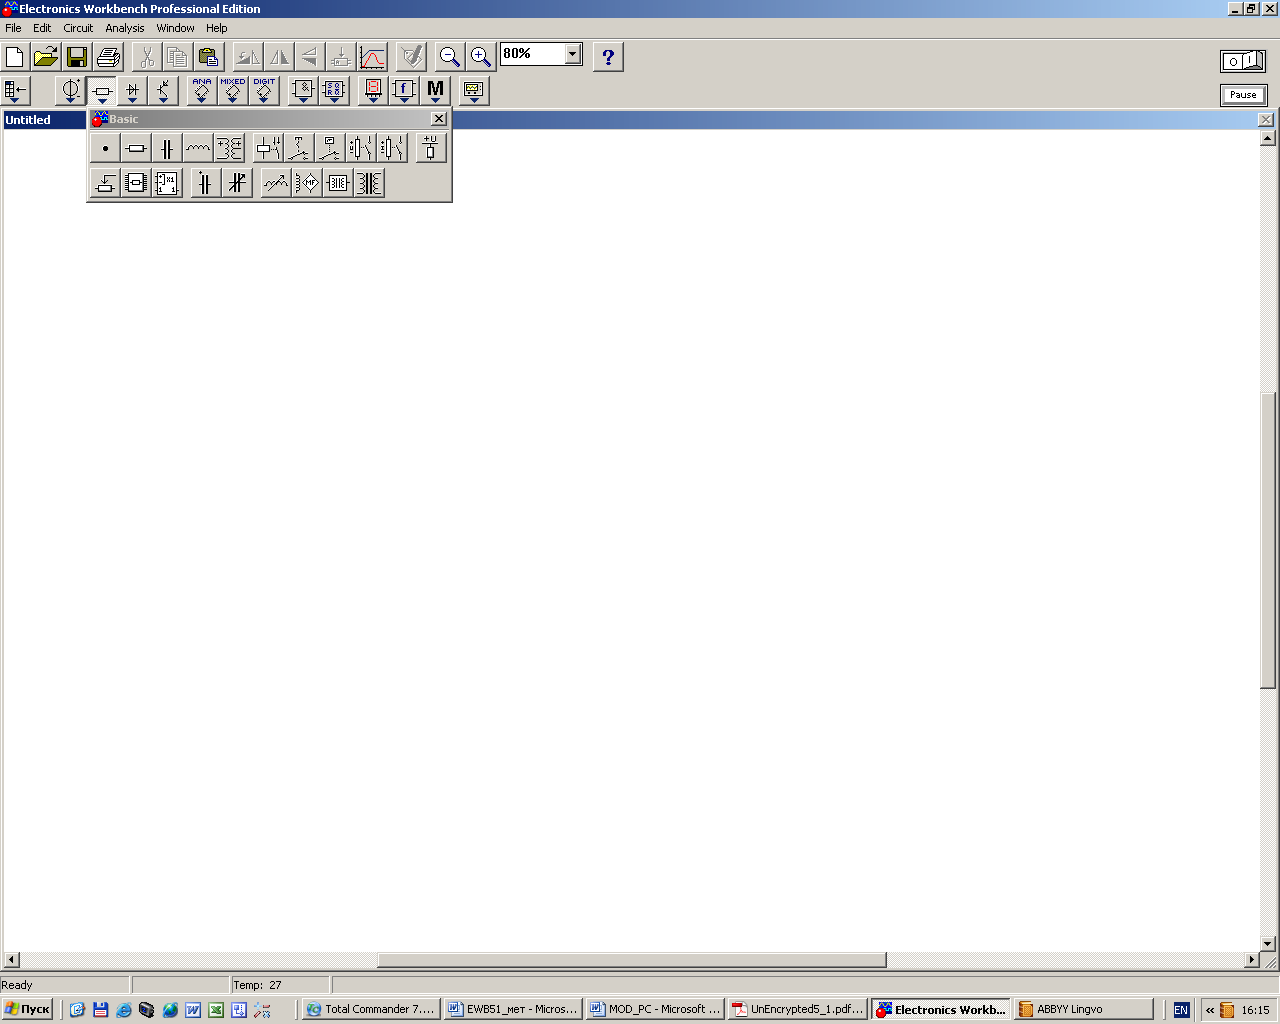Select the Time-Delay Switch component
Viewport: 1280px width, 1024px height.
click(x=330, y=149)
